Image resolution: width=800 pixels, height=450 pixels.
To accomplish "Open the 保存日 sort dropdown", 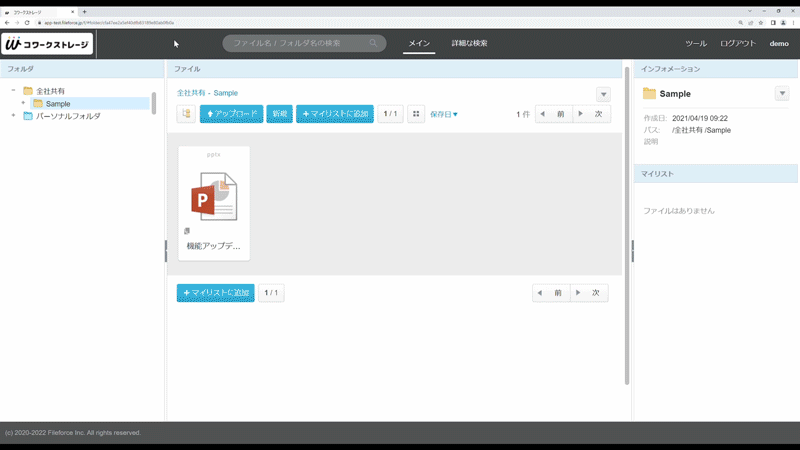I will pos(444,114).
